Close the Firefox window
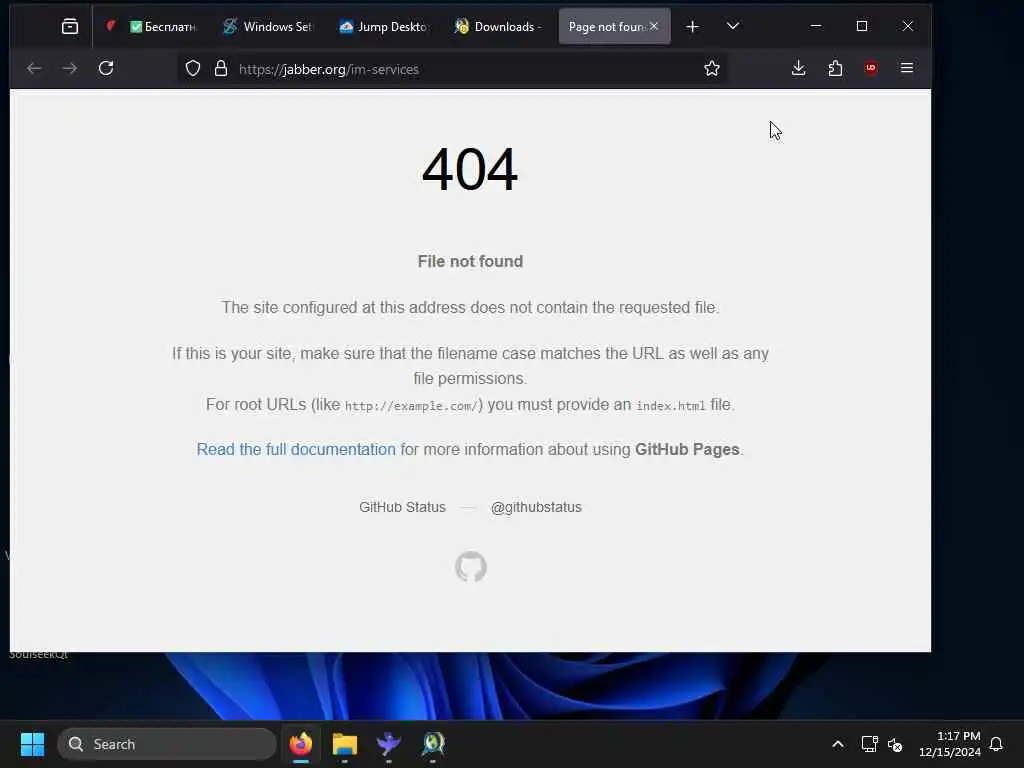The width and height of the screenshot is (1024, 768). 908,26
